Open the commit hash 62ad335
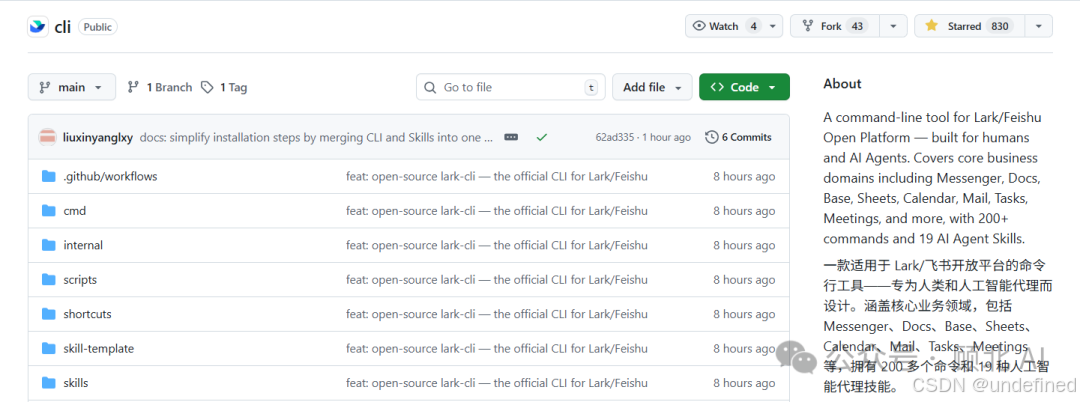This screenshot has height=402, width=1080. tap(616, 137)
